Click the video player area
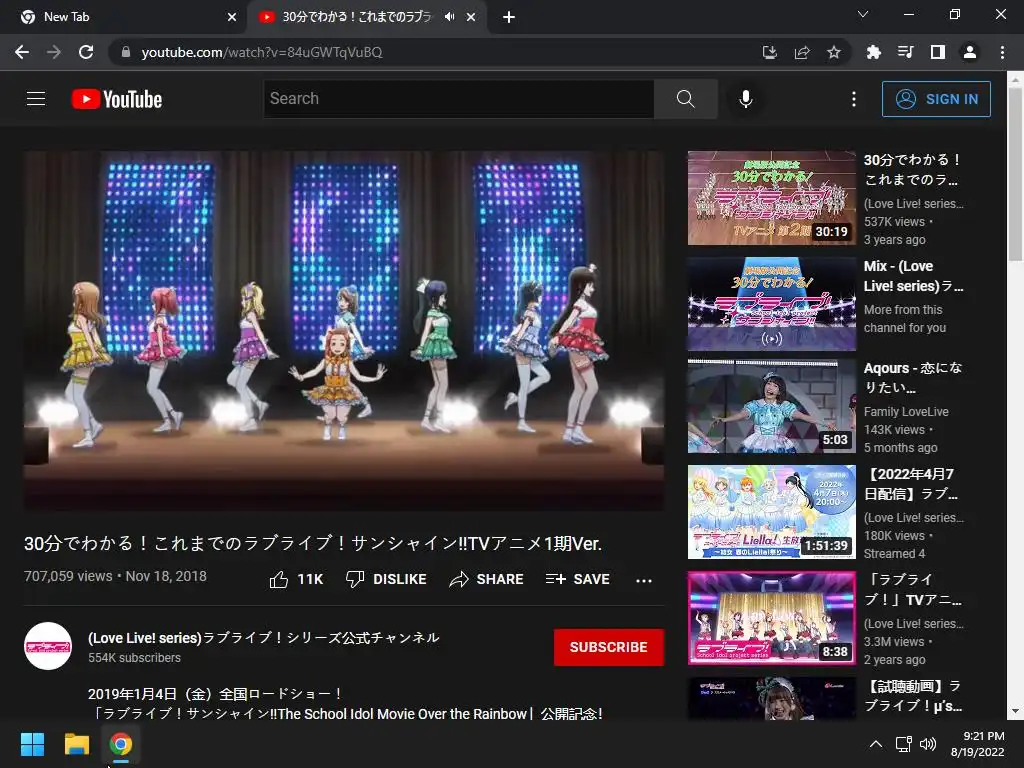The width and height of the screenshot is (1024, 768). click(344, 330)
